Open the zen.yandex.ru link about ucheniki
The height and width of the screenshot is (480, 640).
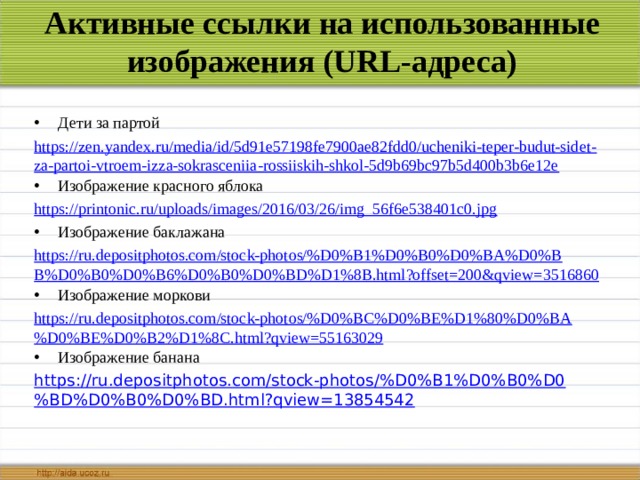tap(315, 156)
